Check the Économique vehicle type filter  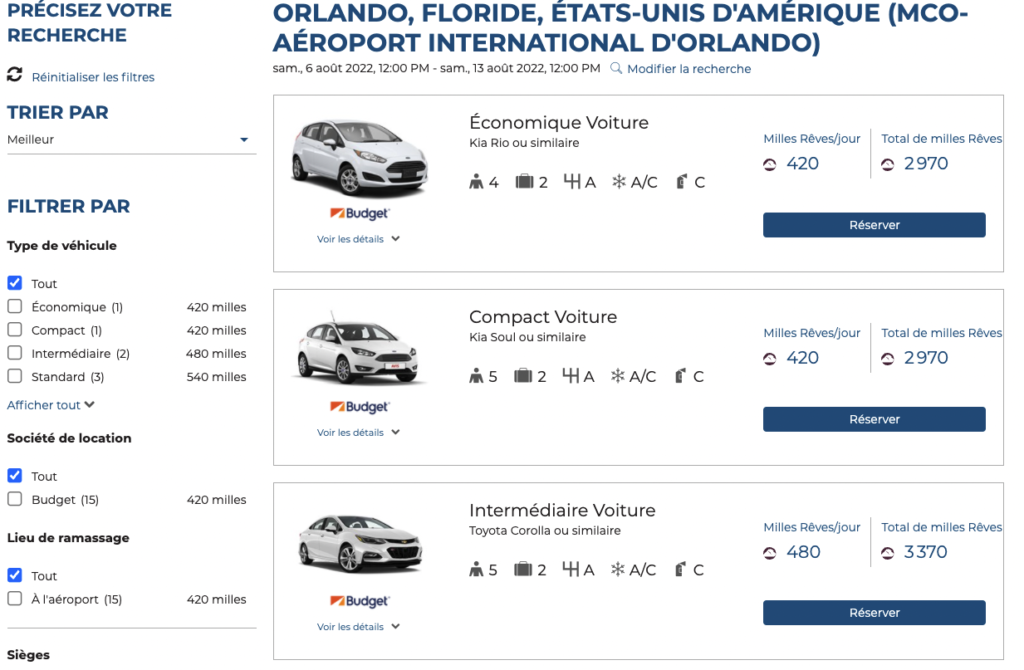(x=13, y=306)
